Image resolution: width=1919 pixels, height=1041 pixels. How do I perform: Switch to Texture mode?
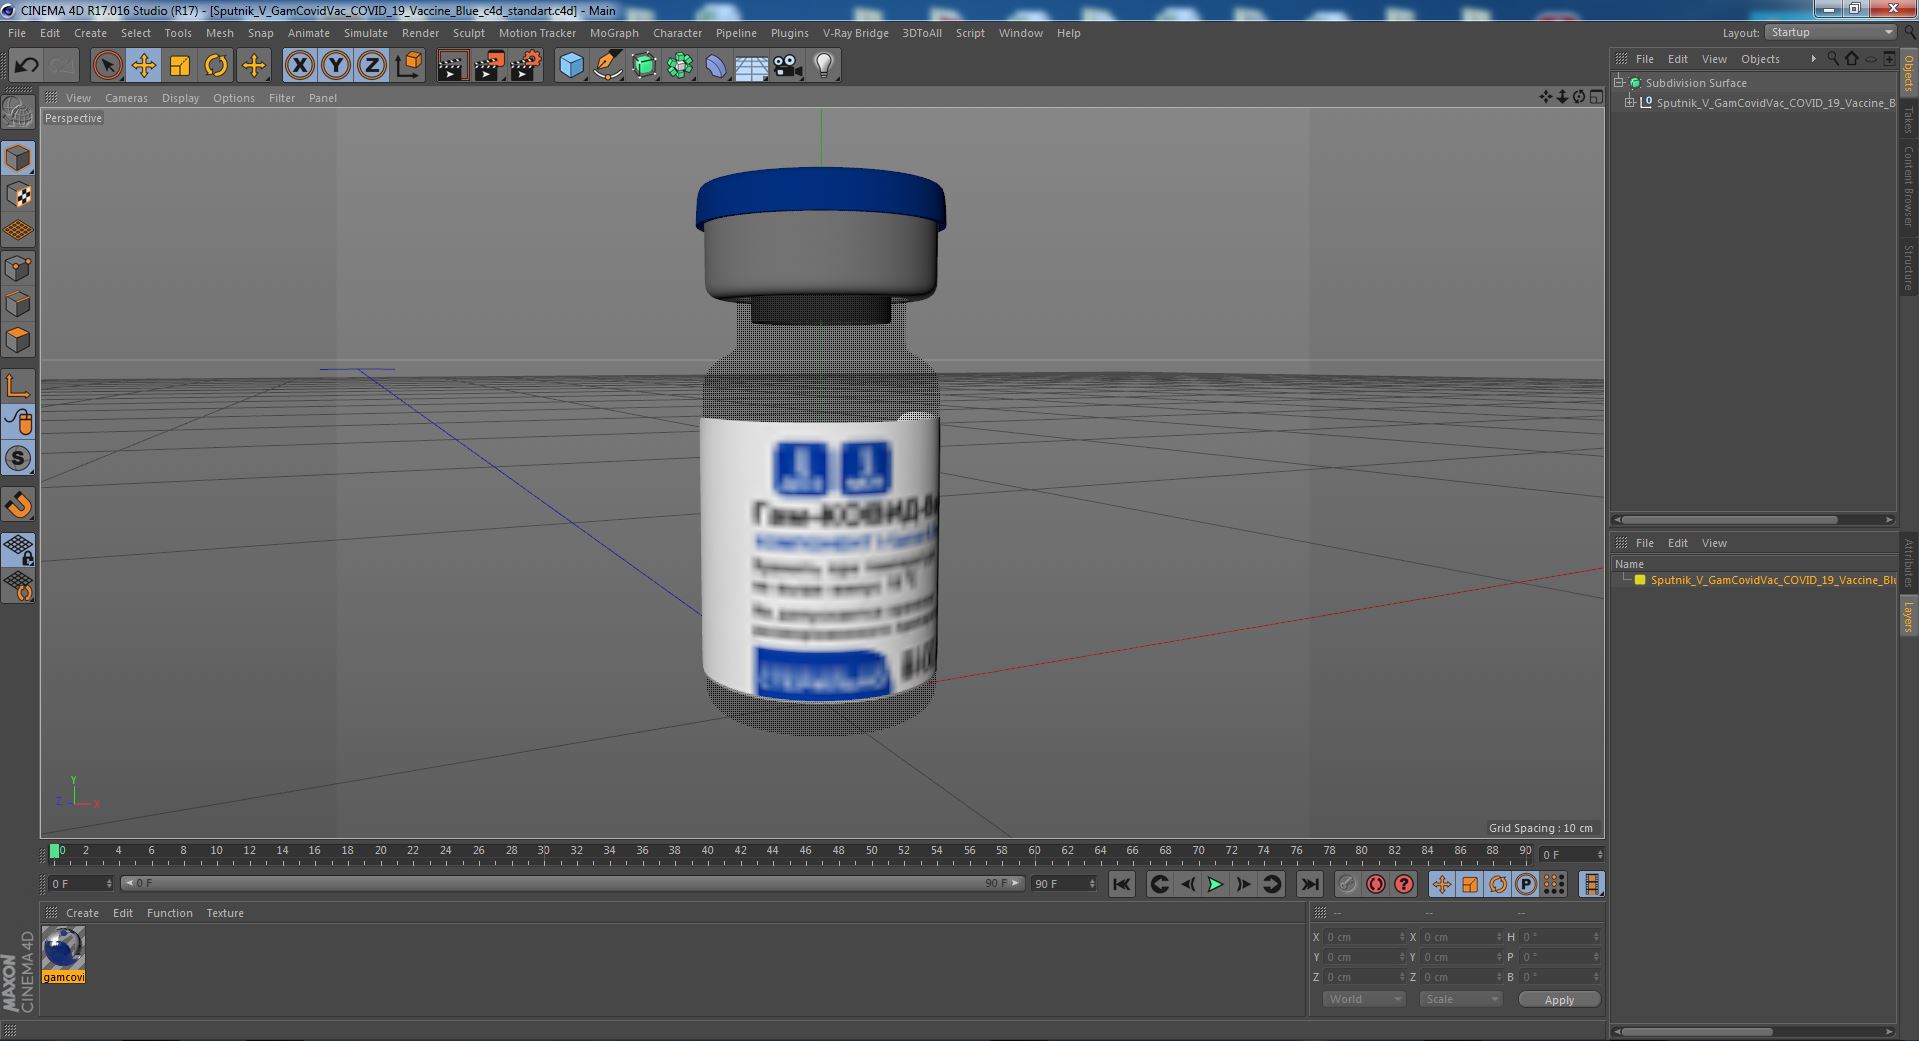18,194
